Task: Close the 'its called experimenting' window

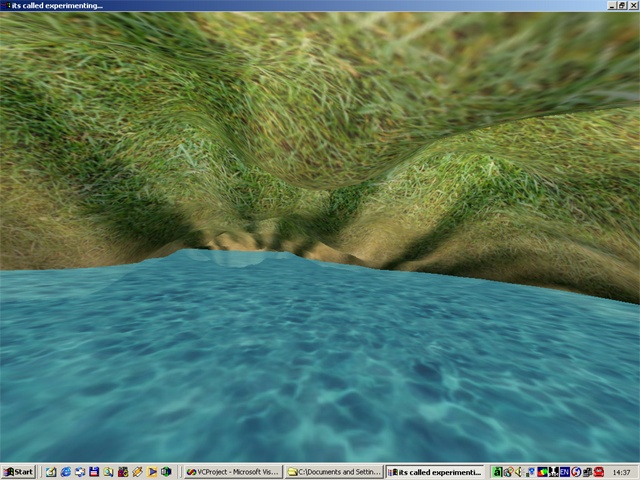Action: [x=632, y=6]
